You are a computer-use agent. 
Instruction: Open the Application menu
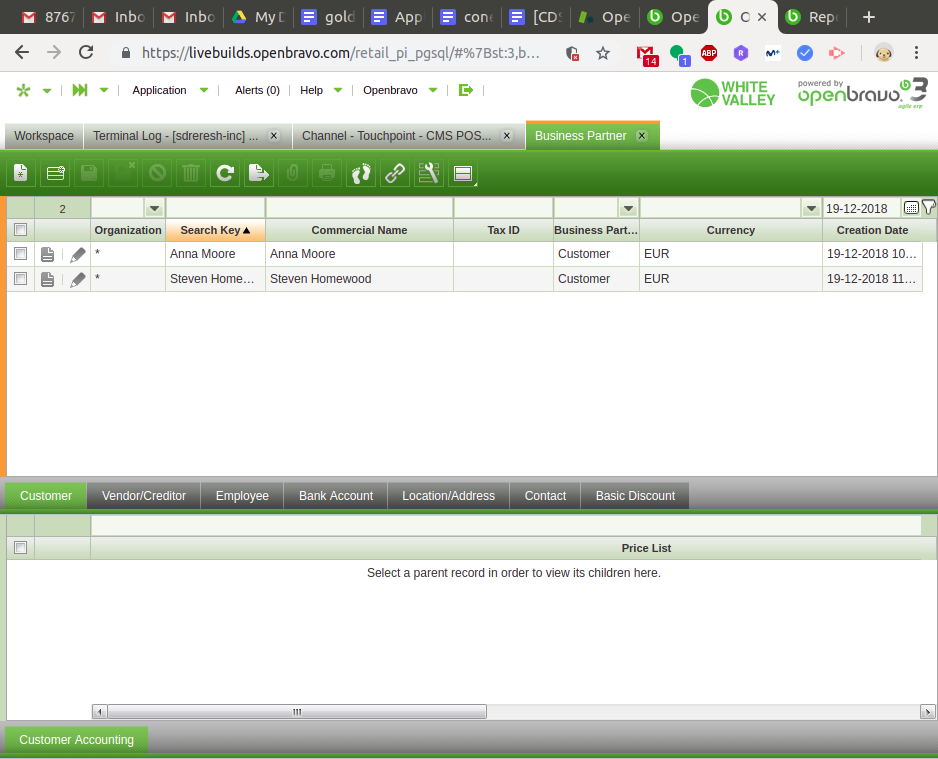click(x=160, y=90)
